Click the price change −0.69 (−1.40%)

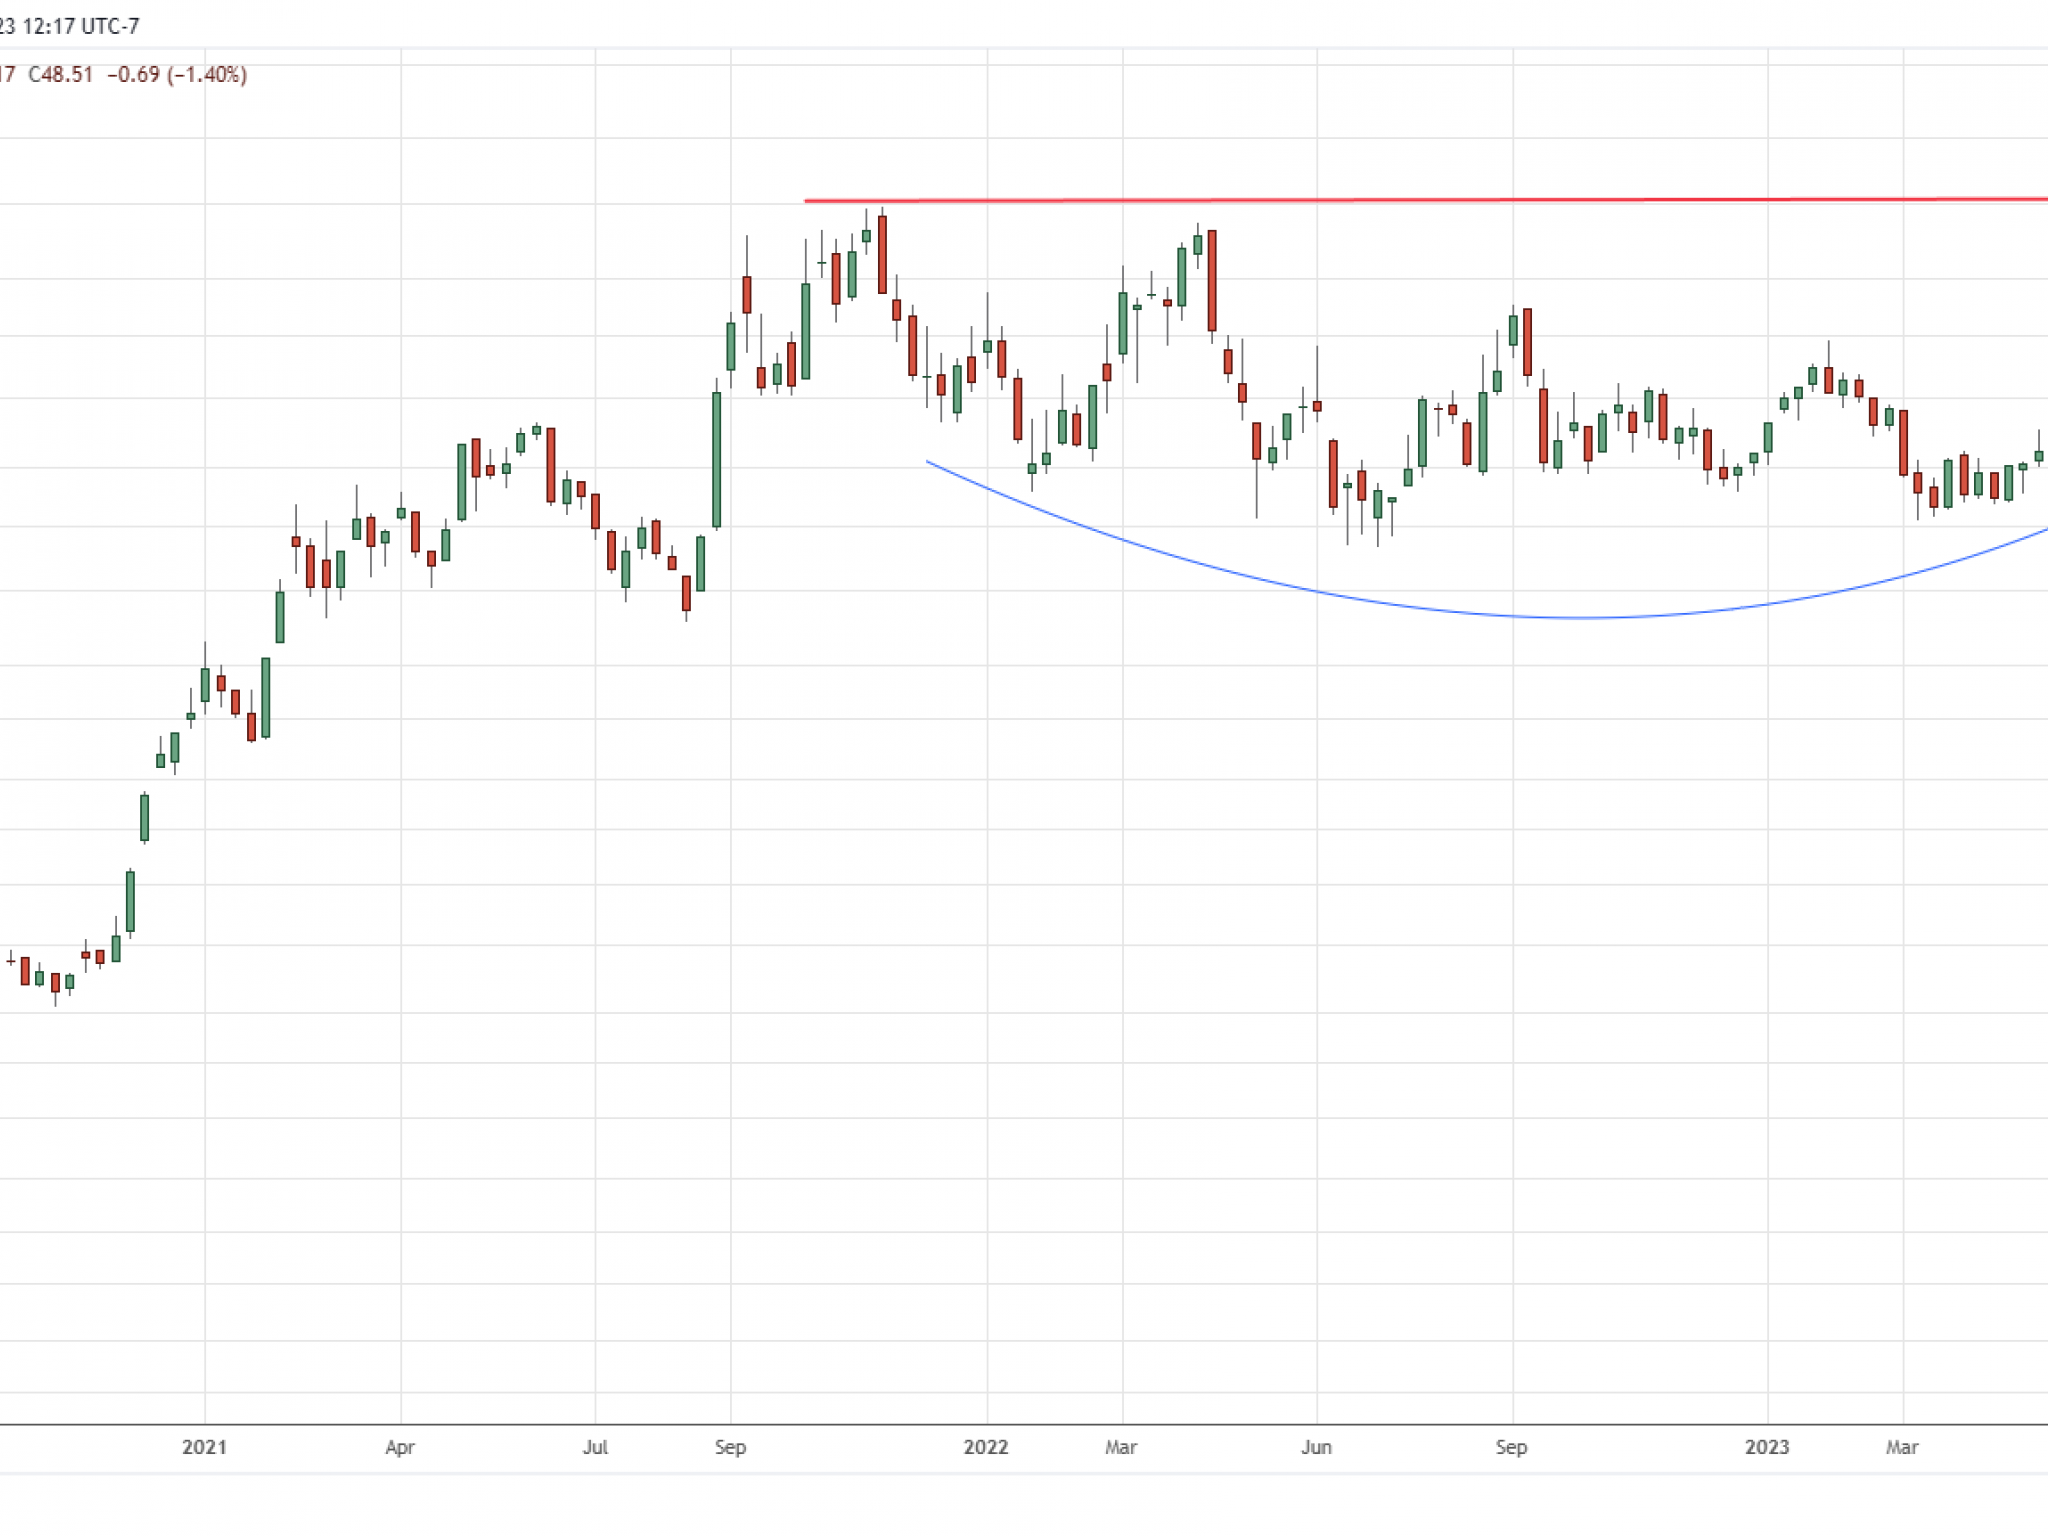pos(177,75)
